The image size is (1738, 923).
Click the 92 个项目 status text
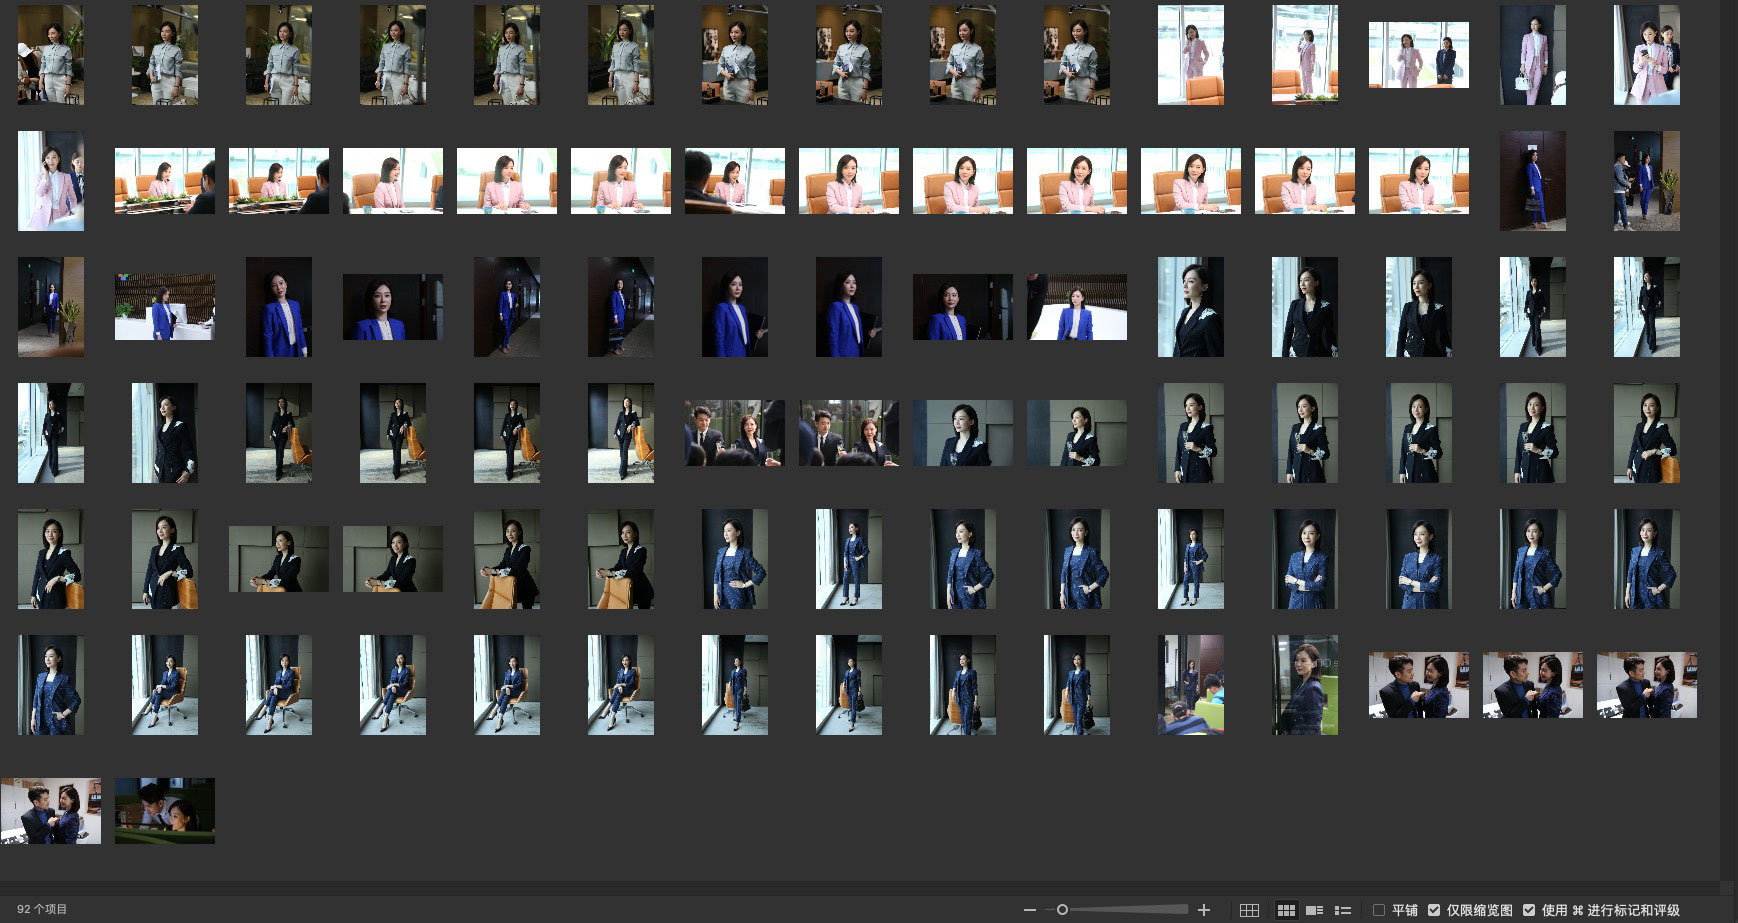[42, 910]
